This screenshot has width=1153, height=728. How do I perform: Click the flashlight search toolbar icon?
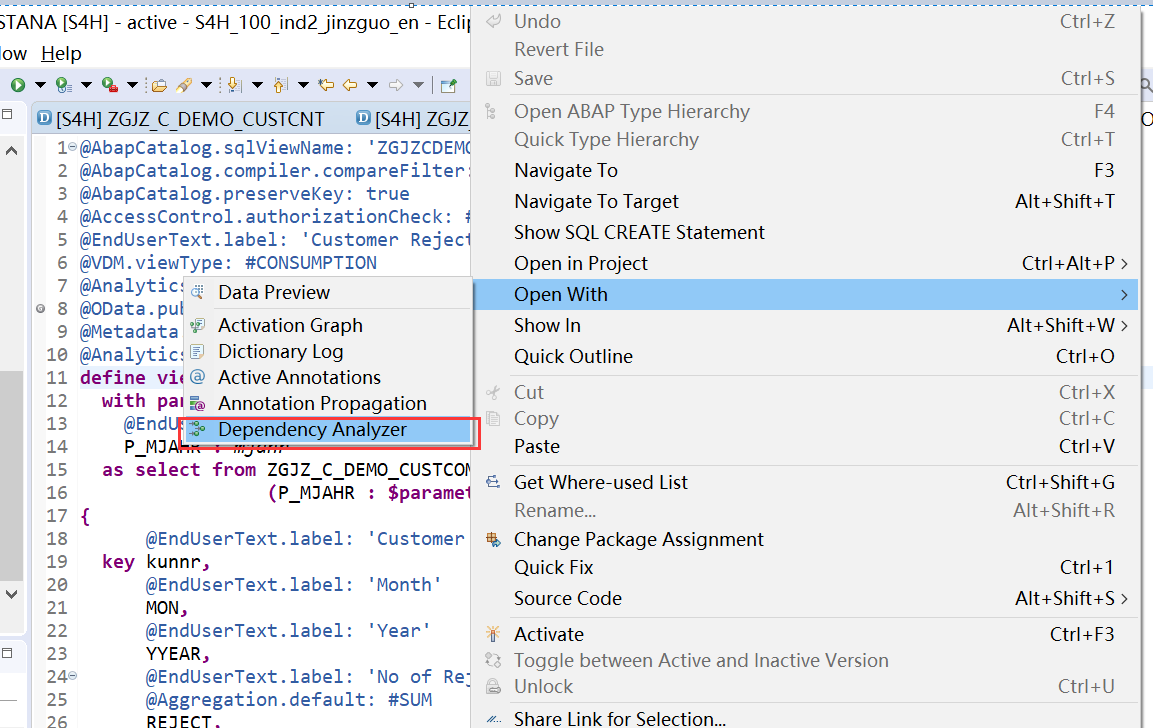182,85
